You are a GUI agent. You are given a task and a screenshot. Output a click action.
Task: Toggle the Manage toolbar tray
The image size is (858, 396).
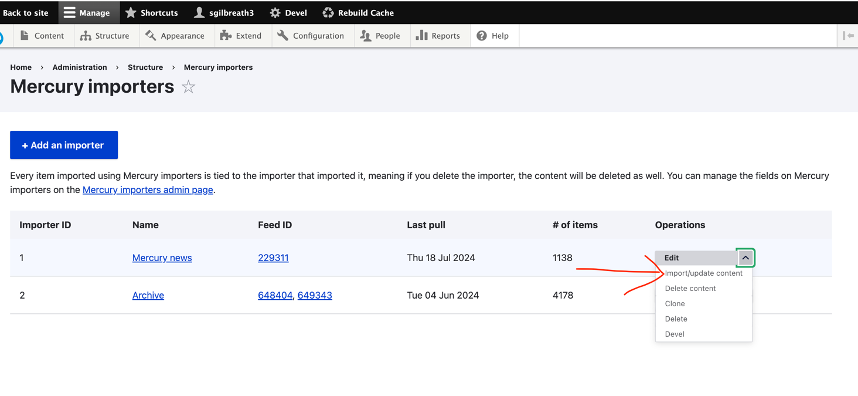86,13
